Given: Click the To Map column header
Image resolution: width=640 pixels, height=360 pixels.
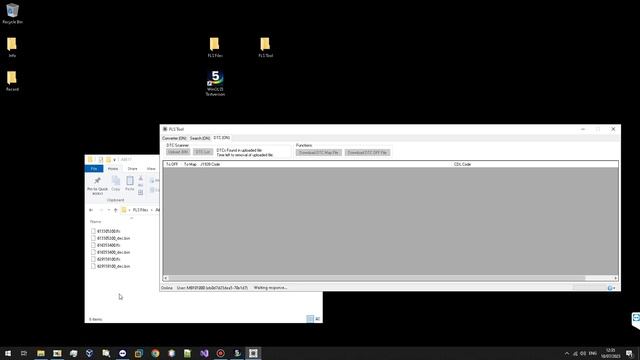Looking at the screenshot, I should pos(190,164).
